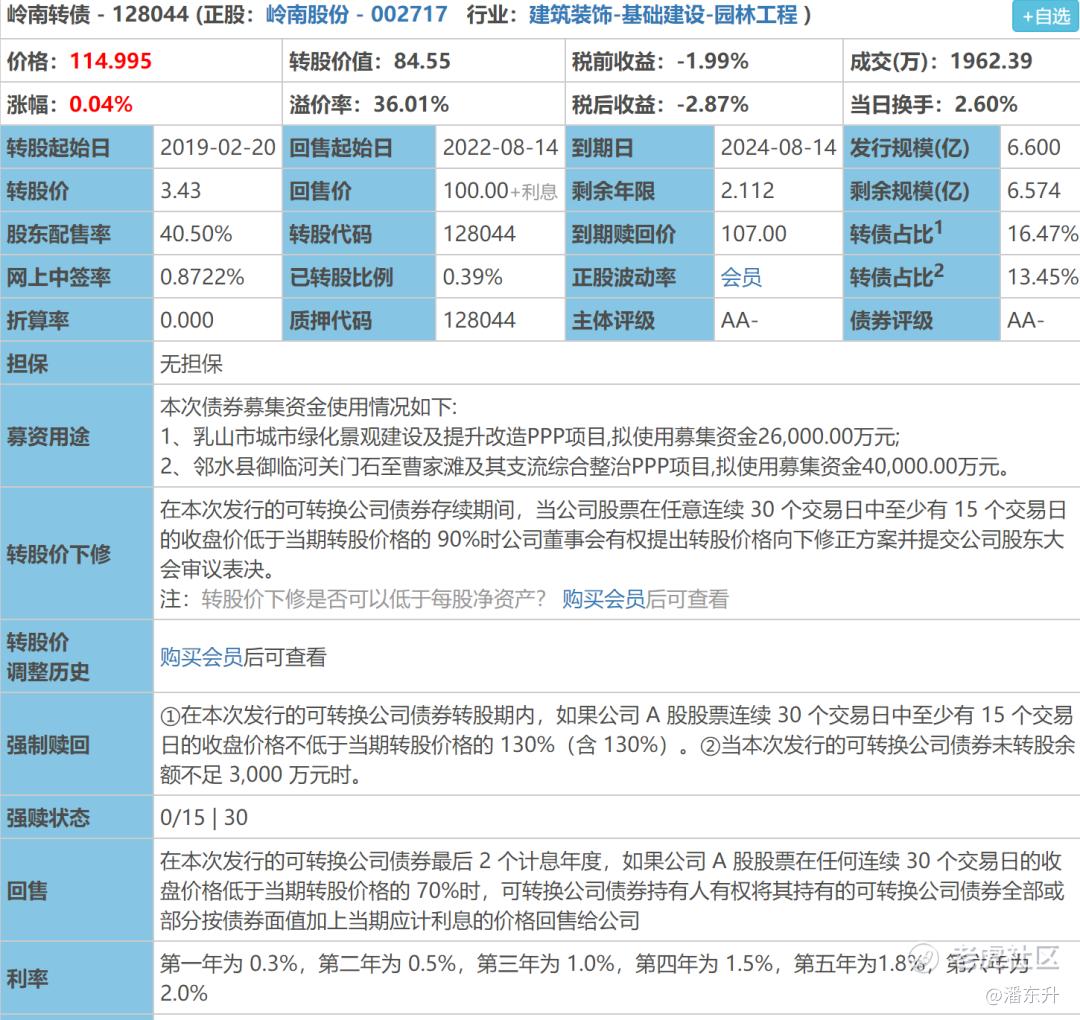Click the +自选 button

(x=1045, y=16)
